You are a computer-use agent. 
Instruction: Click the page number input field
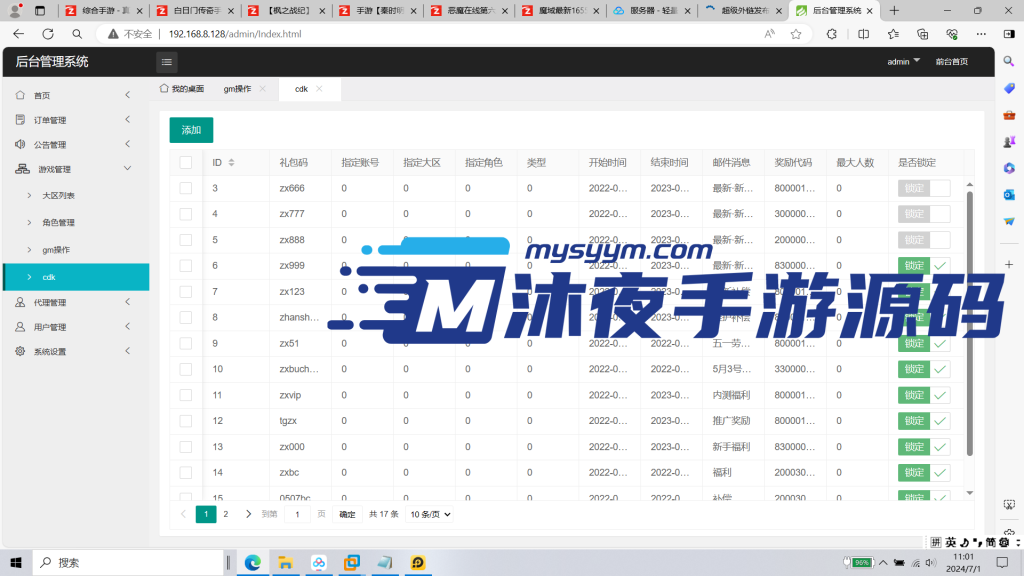[297, 514]
